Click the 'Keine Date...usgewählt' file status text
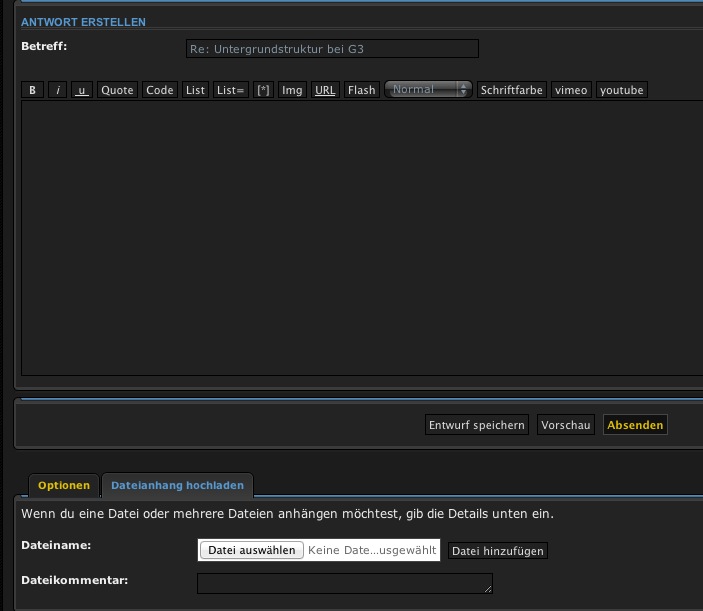Viewport: 703px width, 611px height. click(x=372, y=550)
